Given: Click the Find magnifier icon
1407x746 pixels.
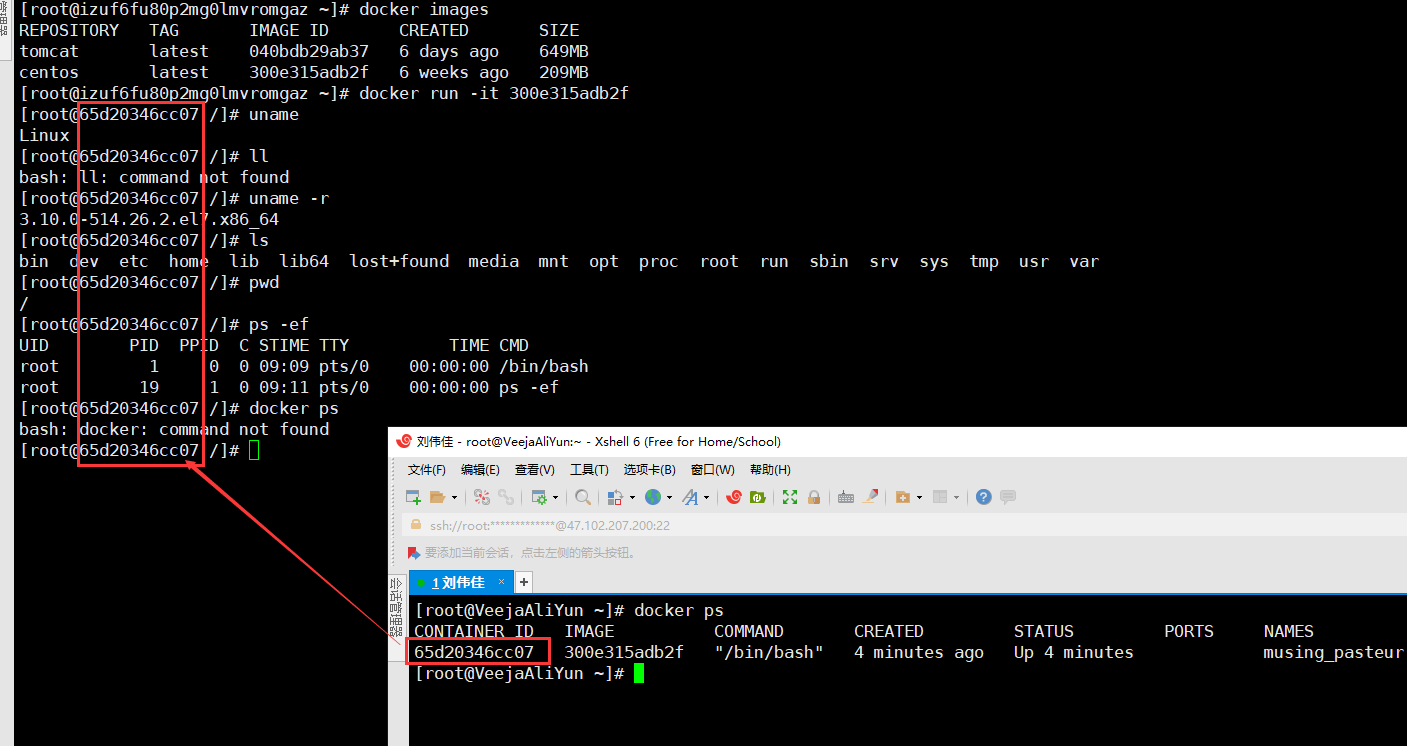Looking at the screenshot, I should (583, 497).
